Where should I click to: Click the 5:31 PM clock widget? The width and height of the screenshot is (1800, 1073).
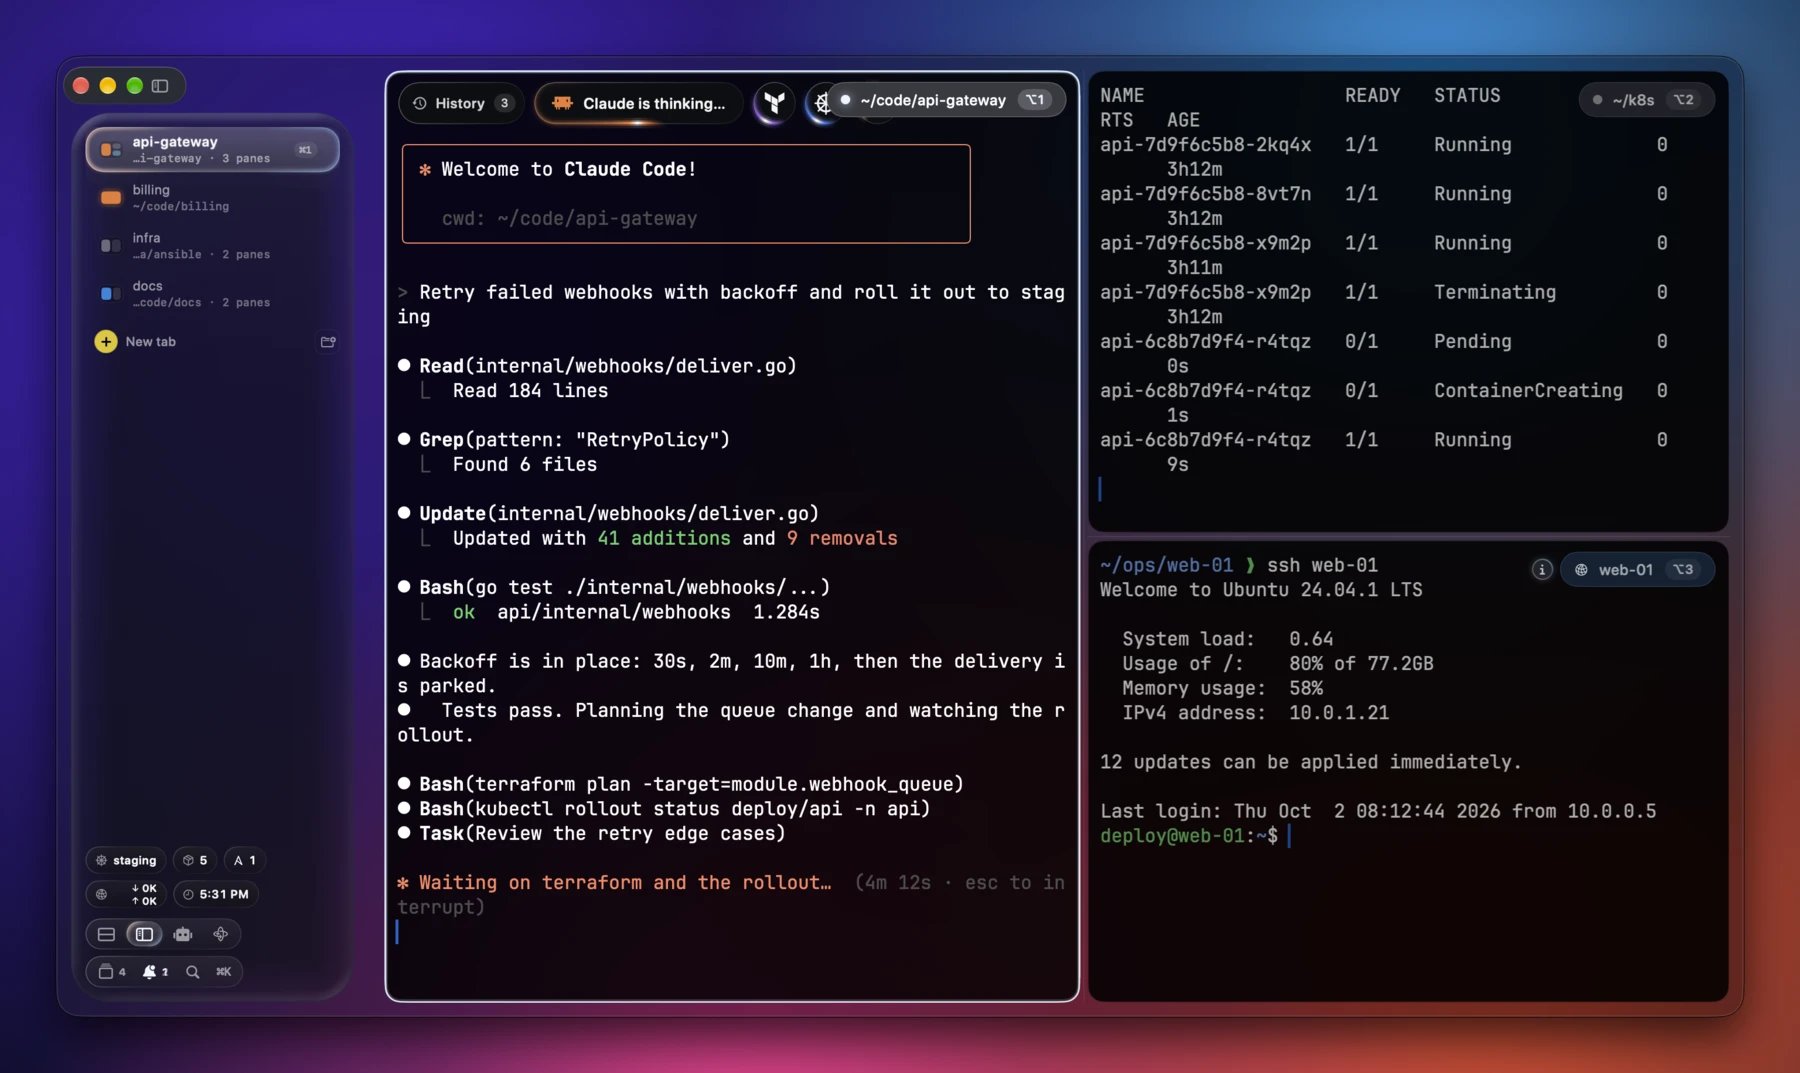pos(216,894)
